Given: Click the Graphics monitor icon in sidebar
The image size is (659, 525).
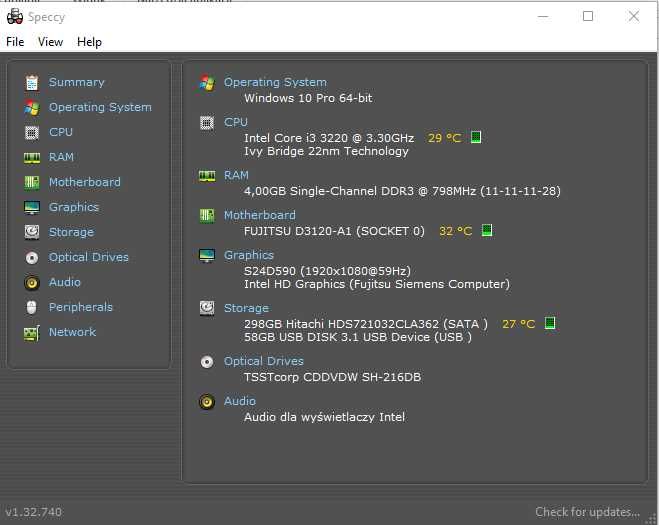Looking at the screenshot, I should (x=32, y=207).
